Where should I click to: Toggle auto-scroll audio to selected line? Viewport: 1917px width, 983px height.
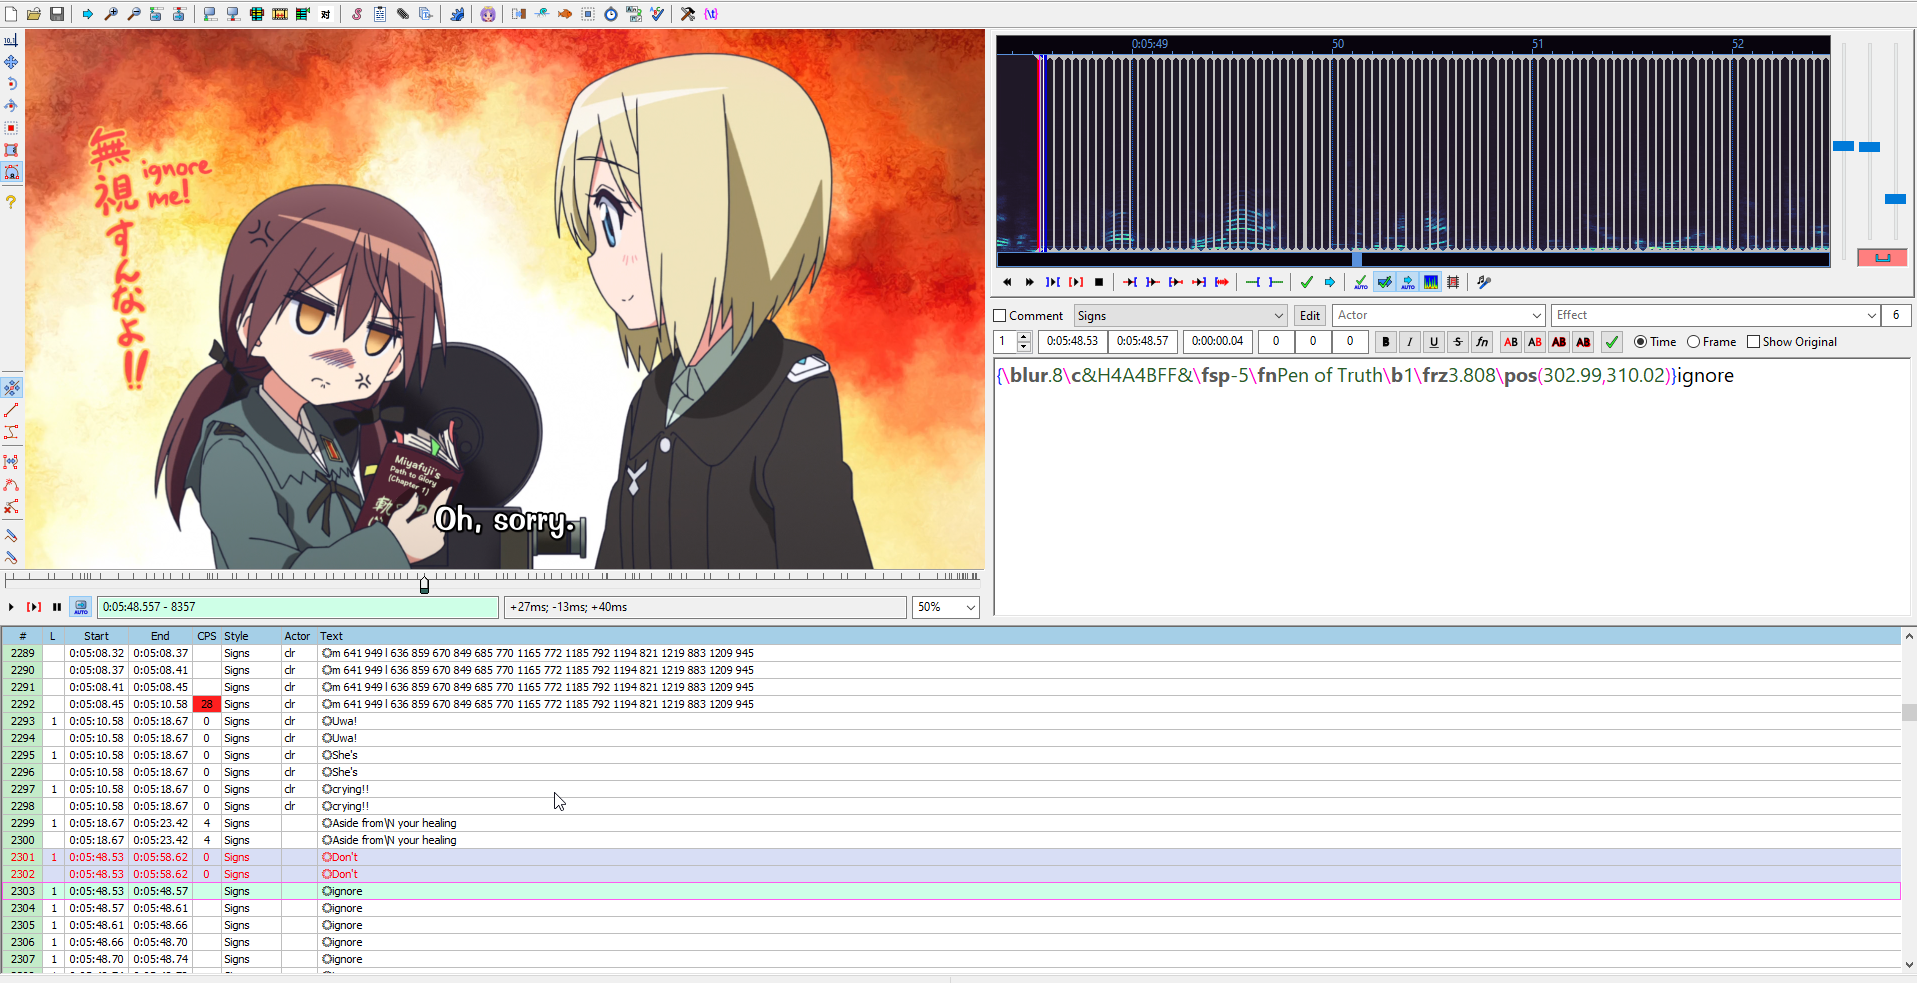pos(1408,283)
